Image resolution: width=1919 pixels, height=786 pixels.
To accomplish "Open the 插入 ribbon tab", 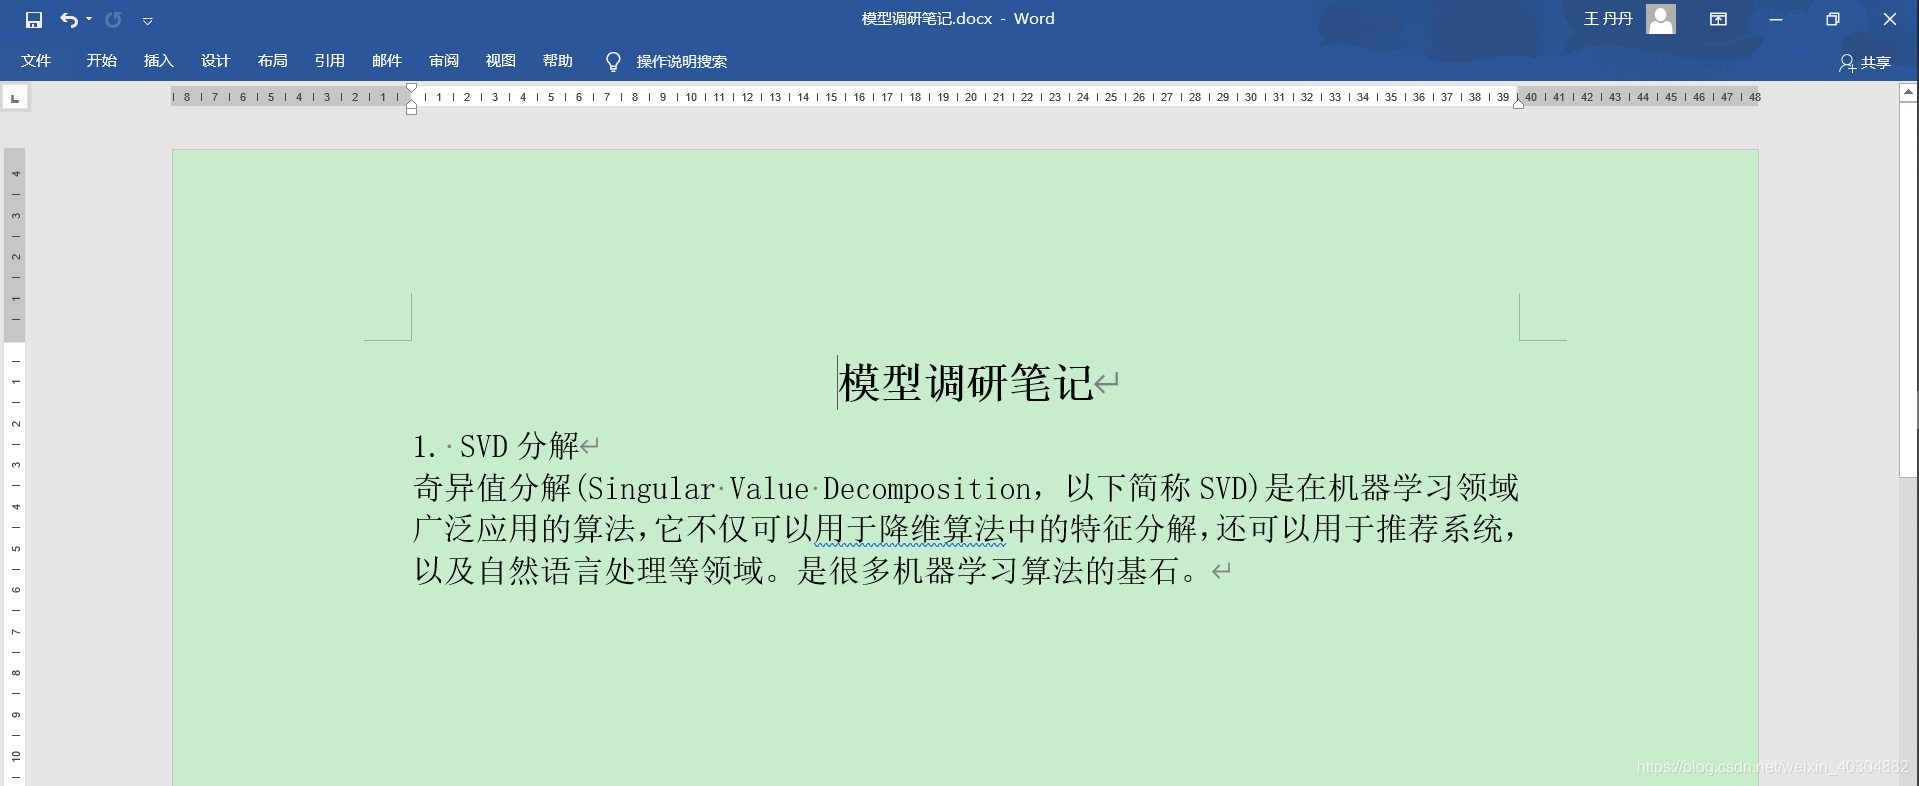I will tap(159, 61).
